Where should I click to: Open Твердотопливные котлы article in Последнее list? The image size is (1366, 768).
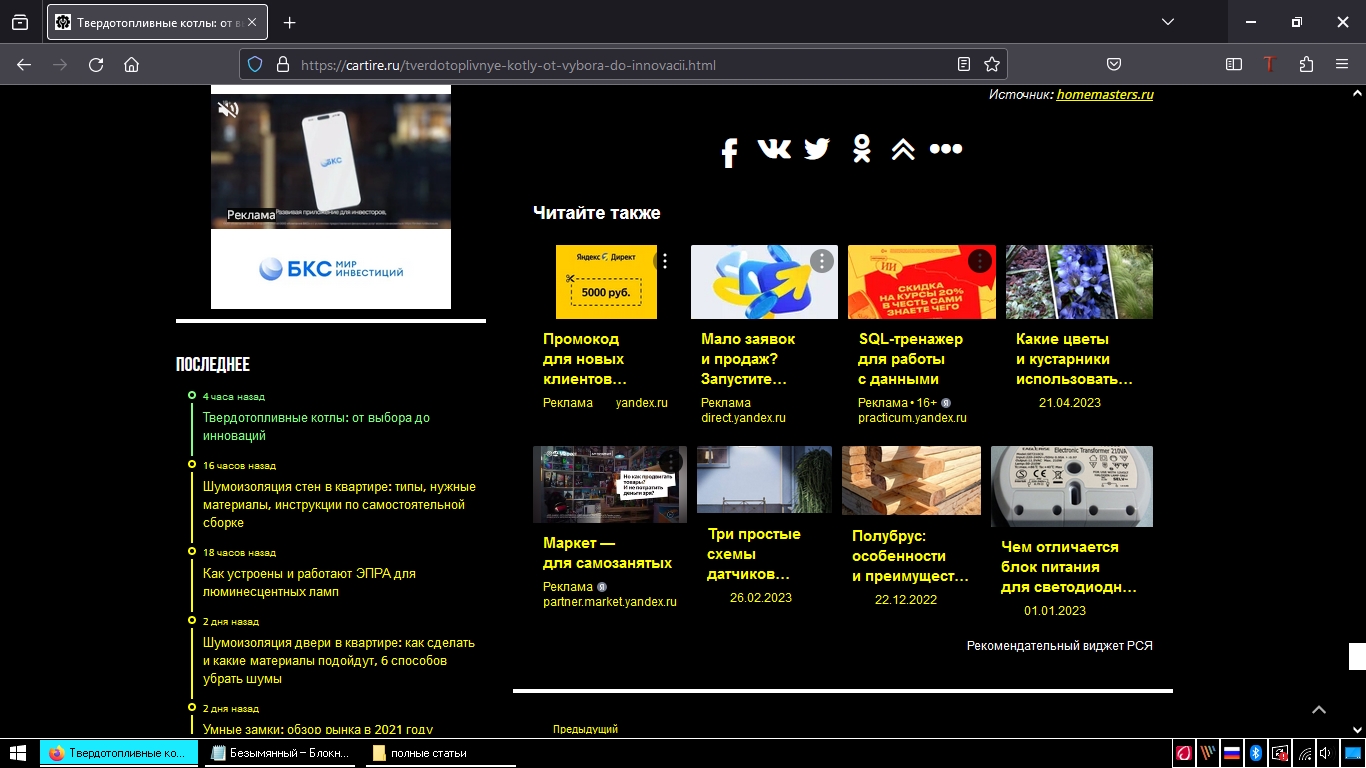pos(316,427)
